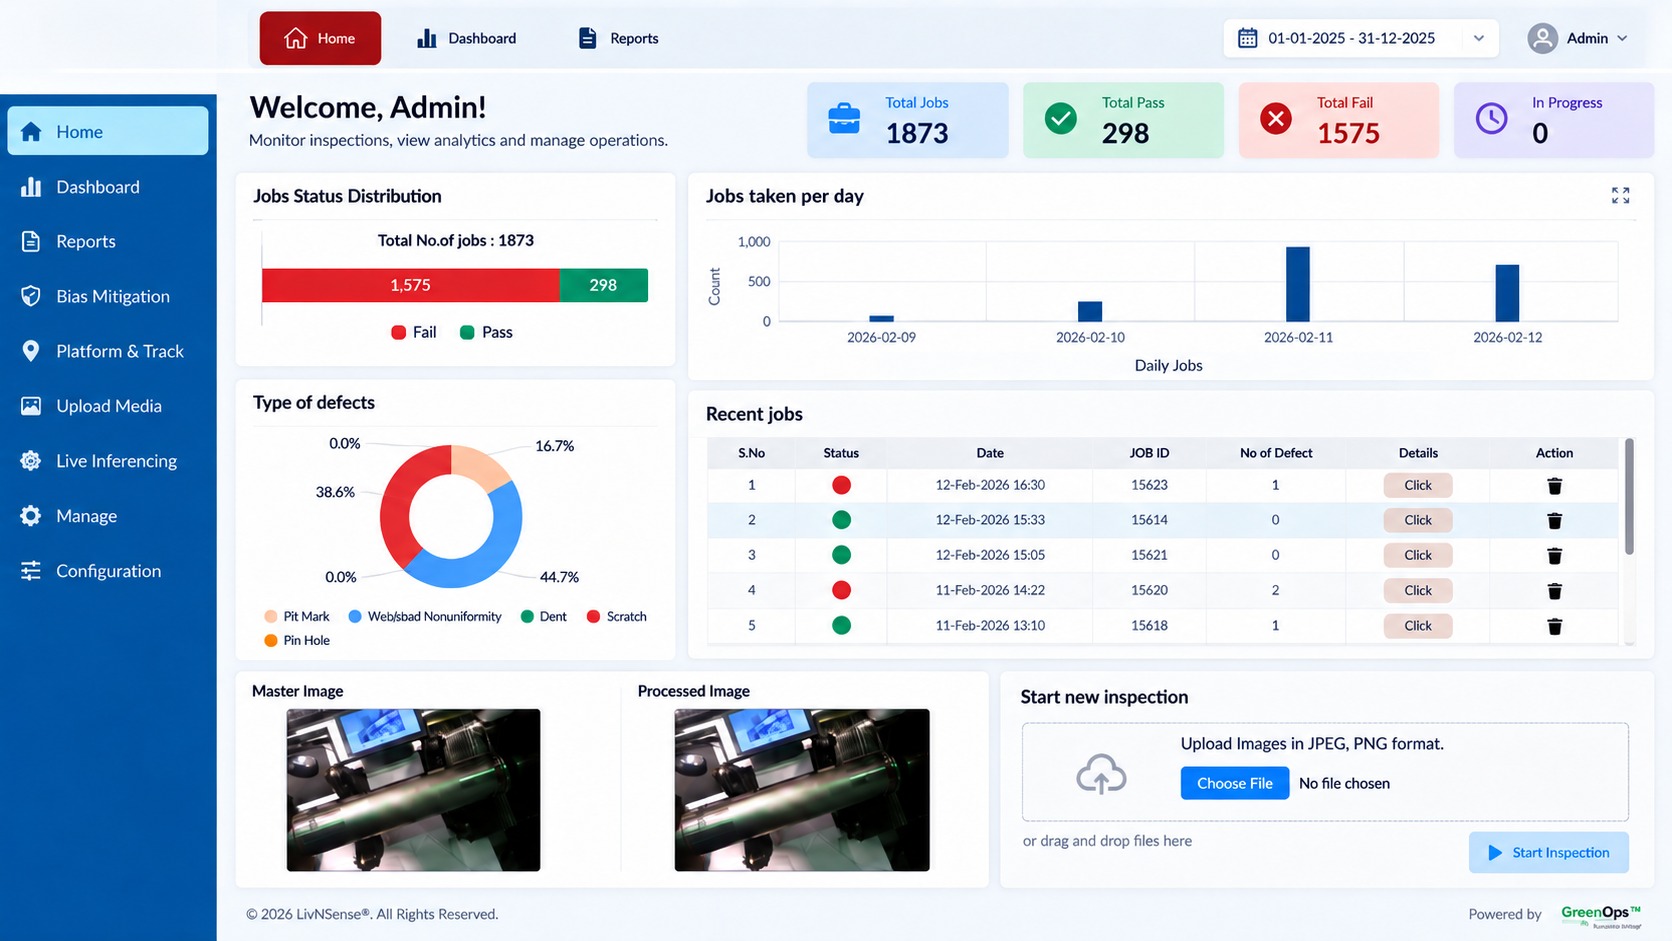Click the calendar icon in date range

pos(1247,38)
